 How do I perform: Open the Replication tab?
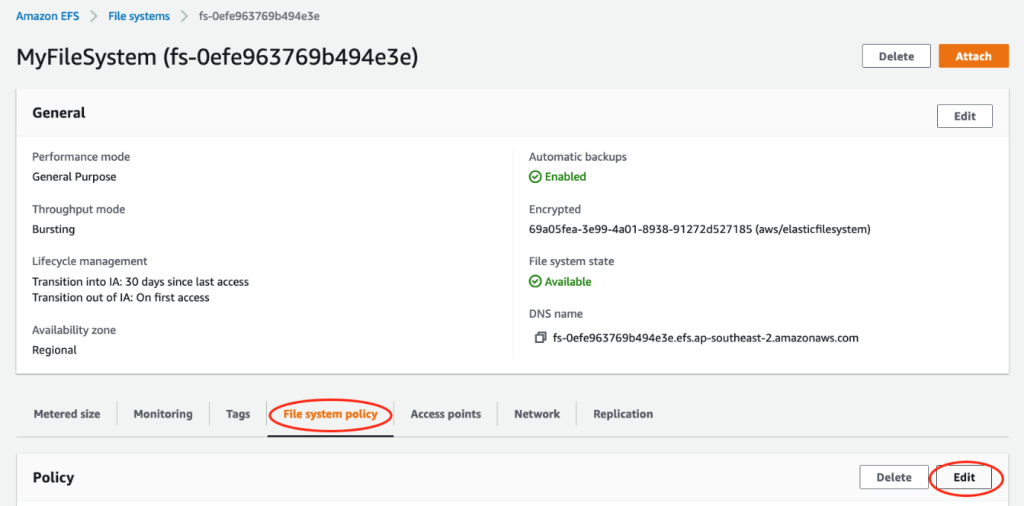click(x=623, y=414)
